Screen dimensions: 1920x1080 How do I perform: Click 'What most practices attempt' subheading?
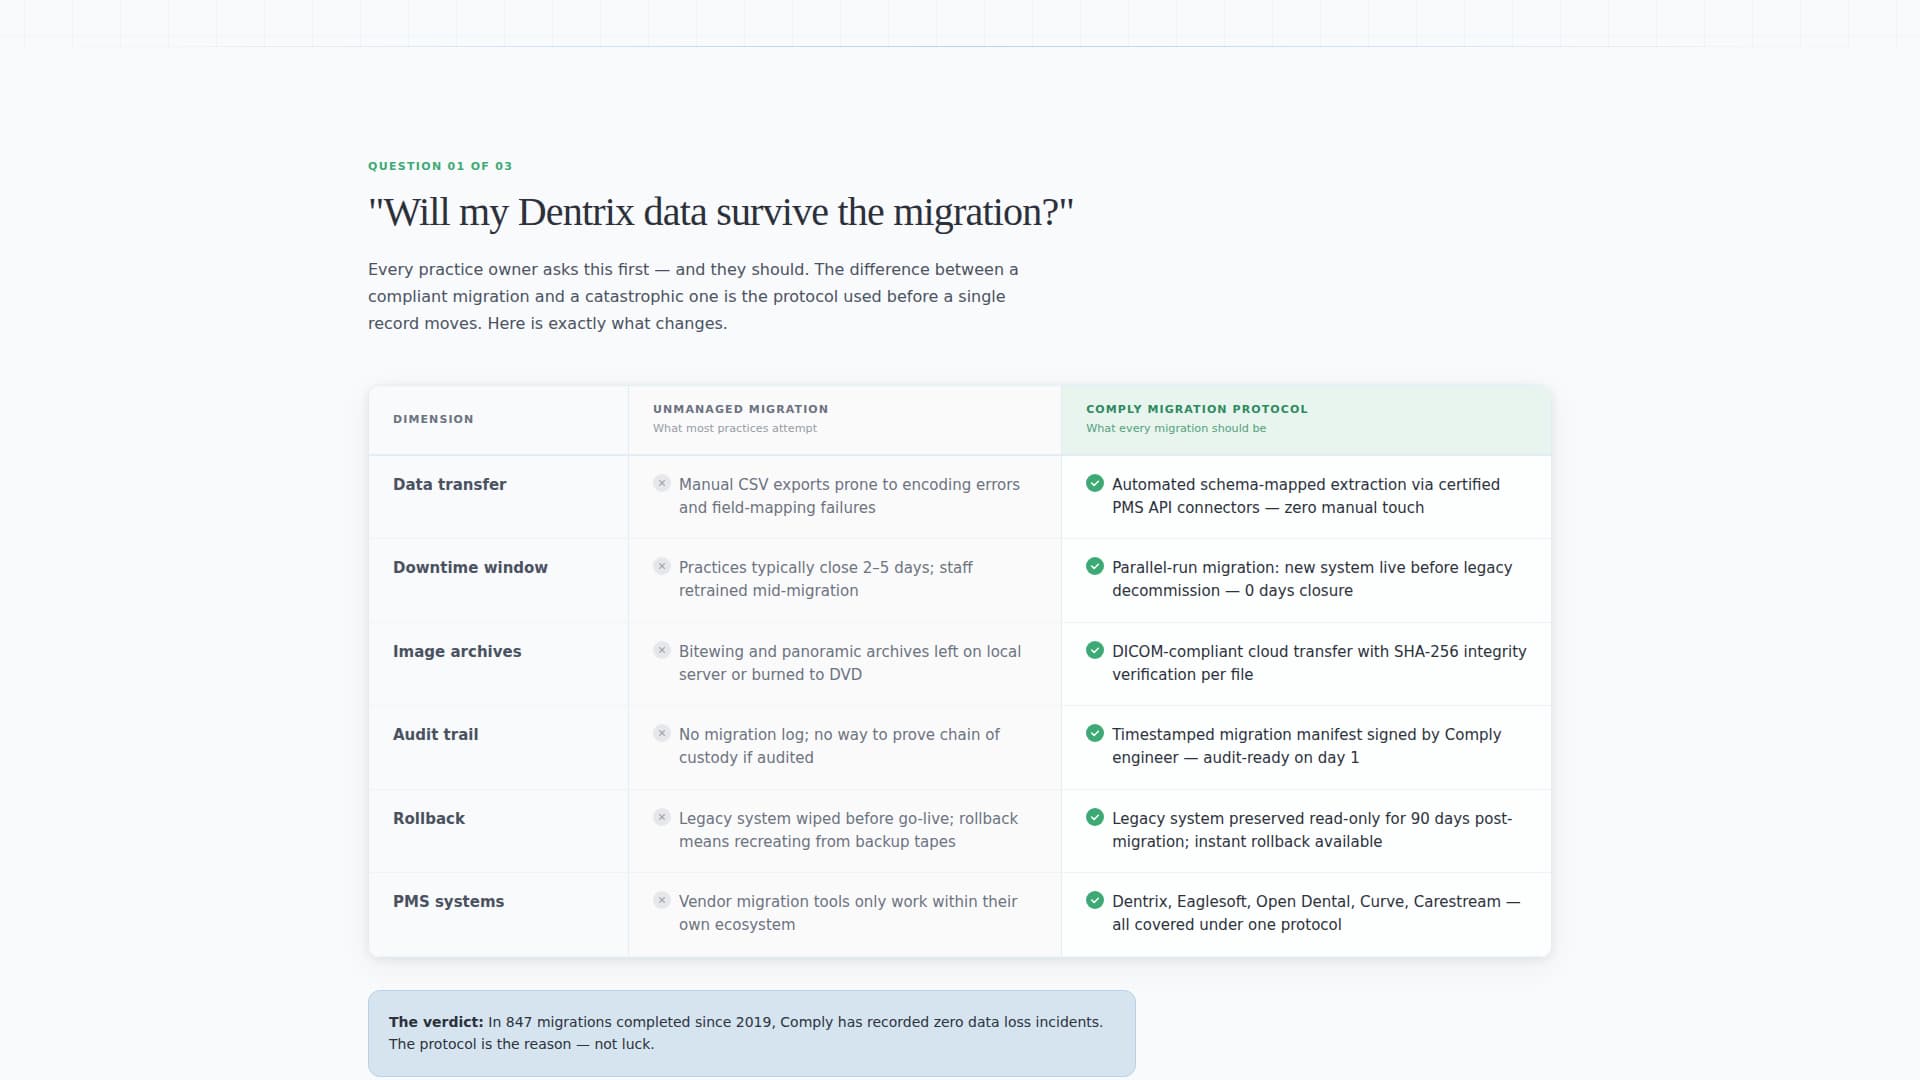tap(735, 428)
